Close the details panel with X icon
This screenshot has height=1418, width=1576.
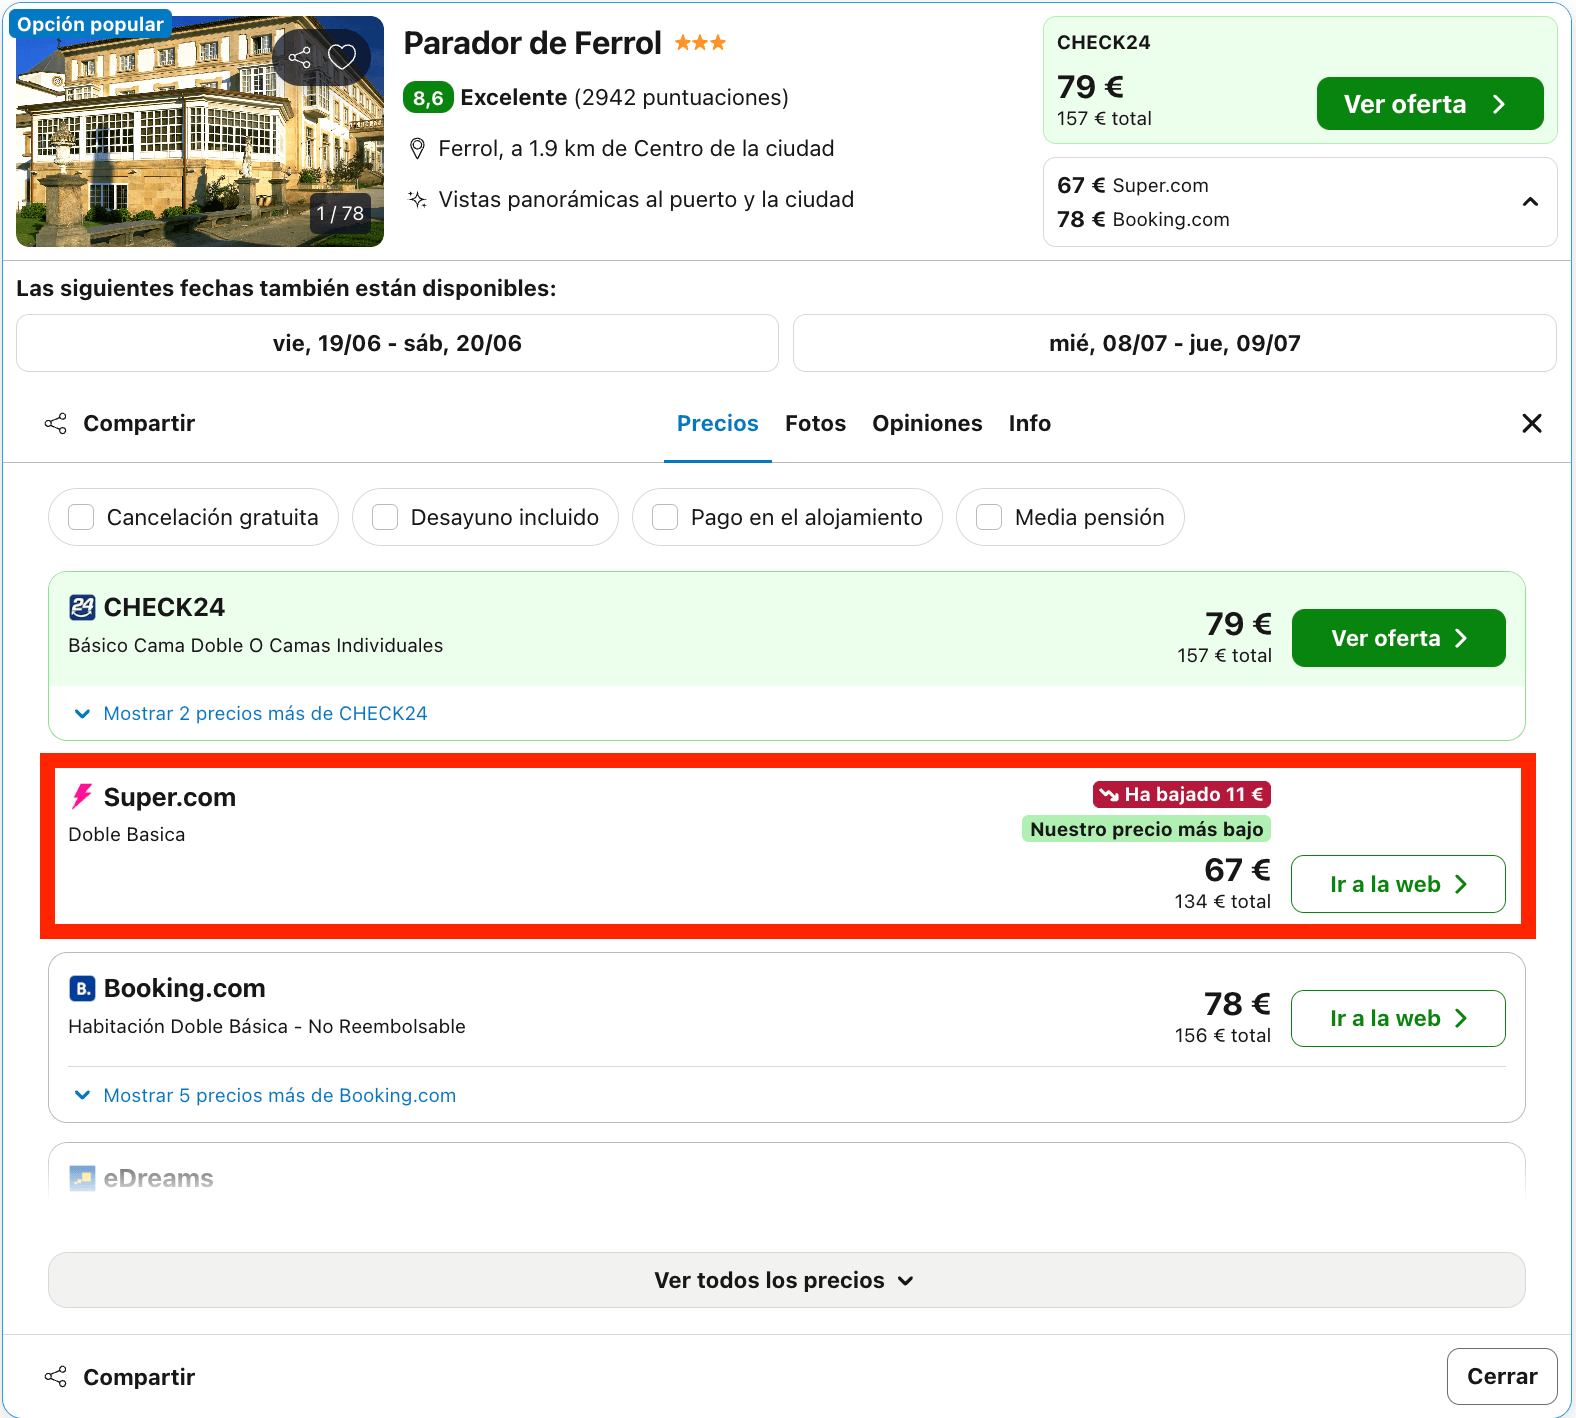(x=1532, y=423)
